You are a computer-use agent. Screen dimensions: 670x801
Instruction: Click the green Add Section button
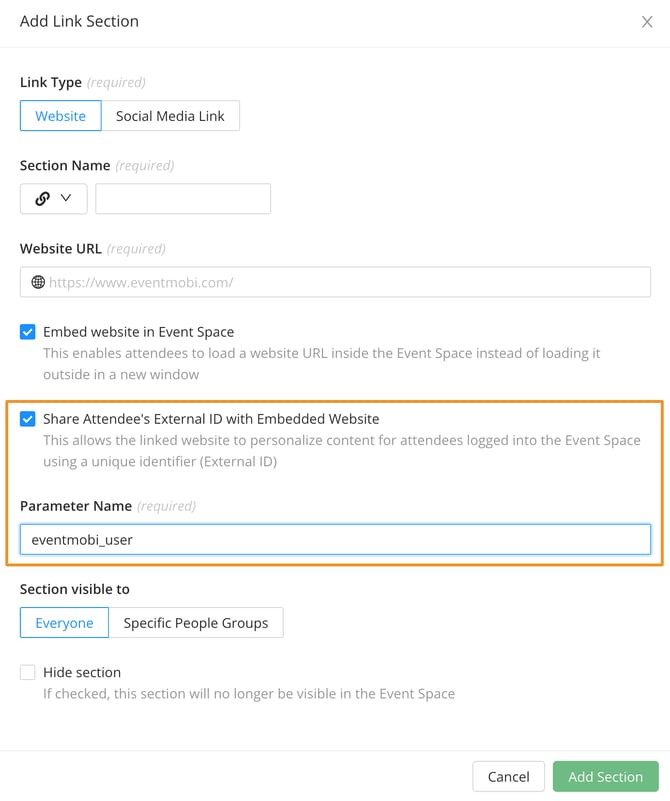coord(605,777)
